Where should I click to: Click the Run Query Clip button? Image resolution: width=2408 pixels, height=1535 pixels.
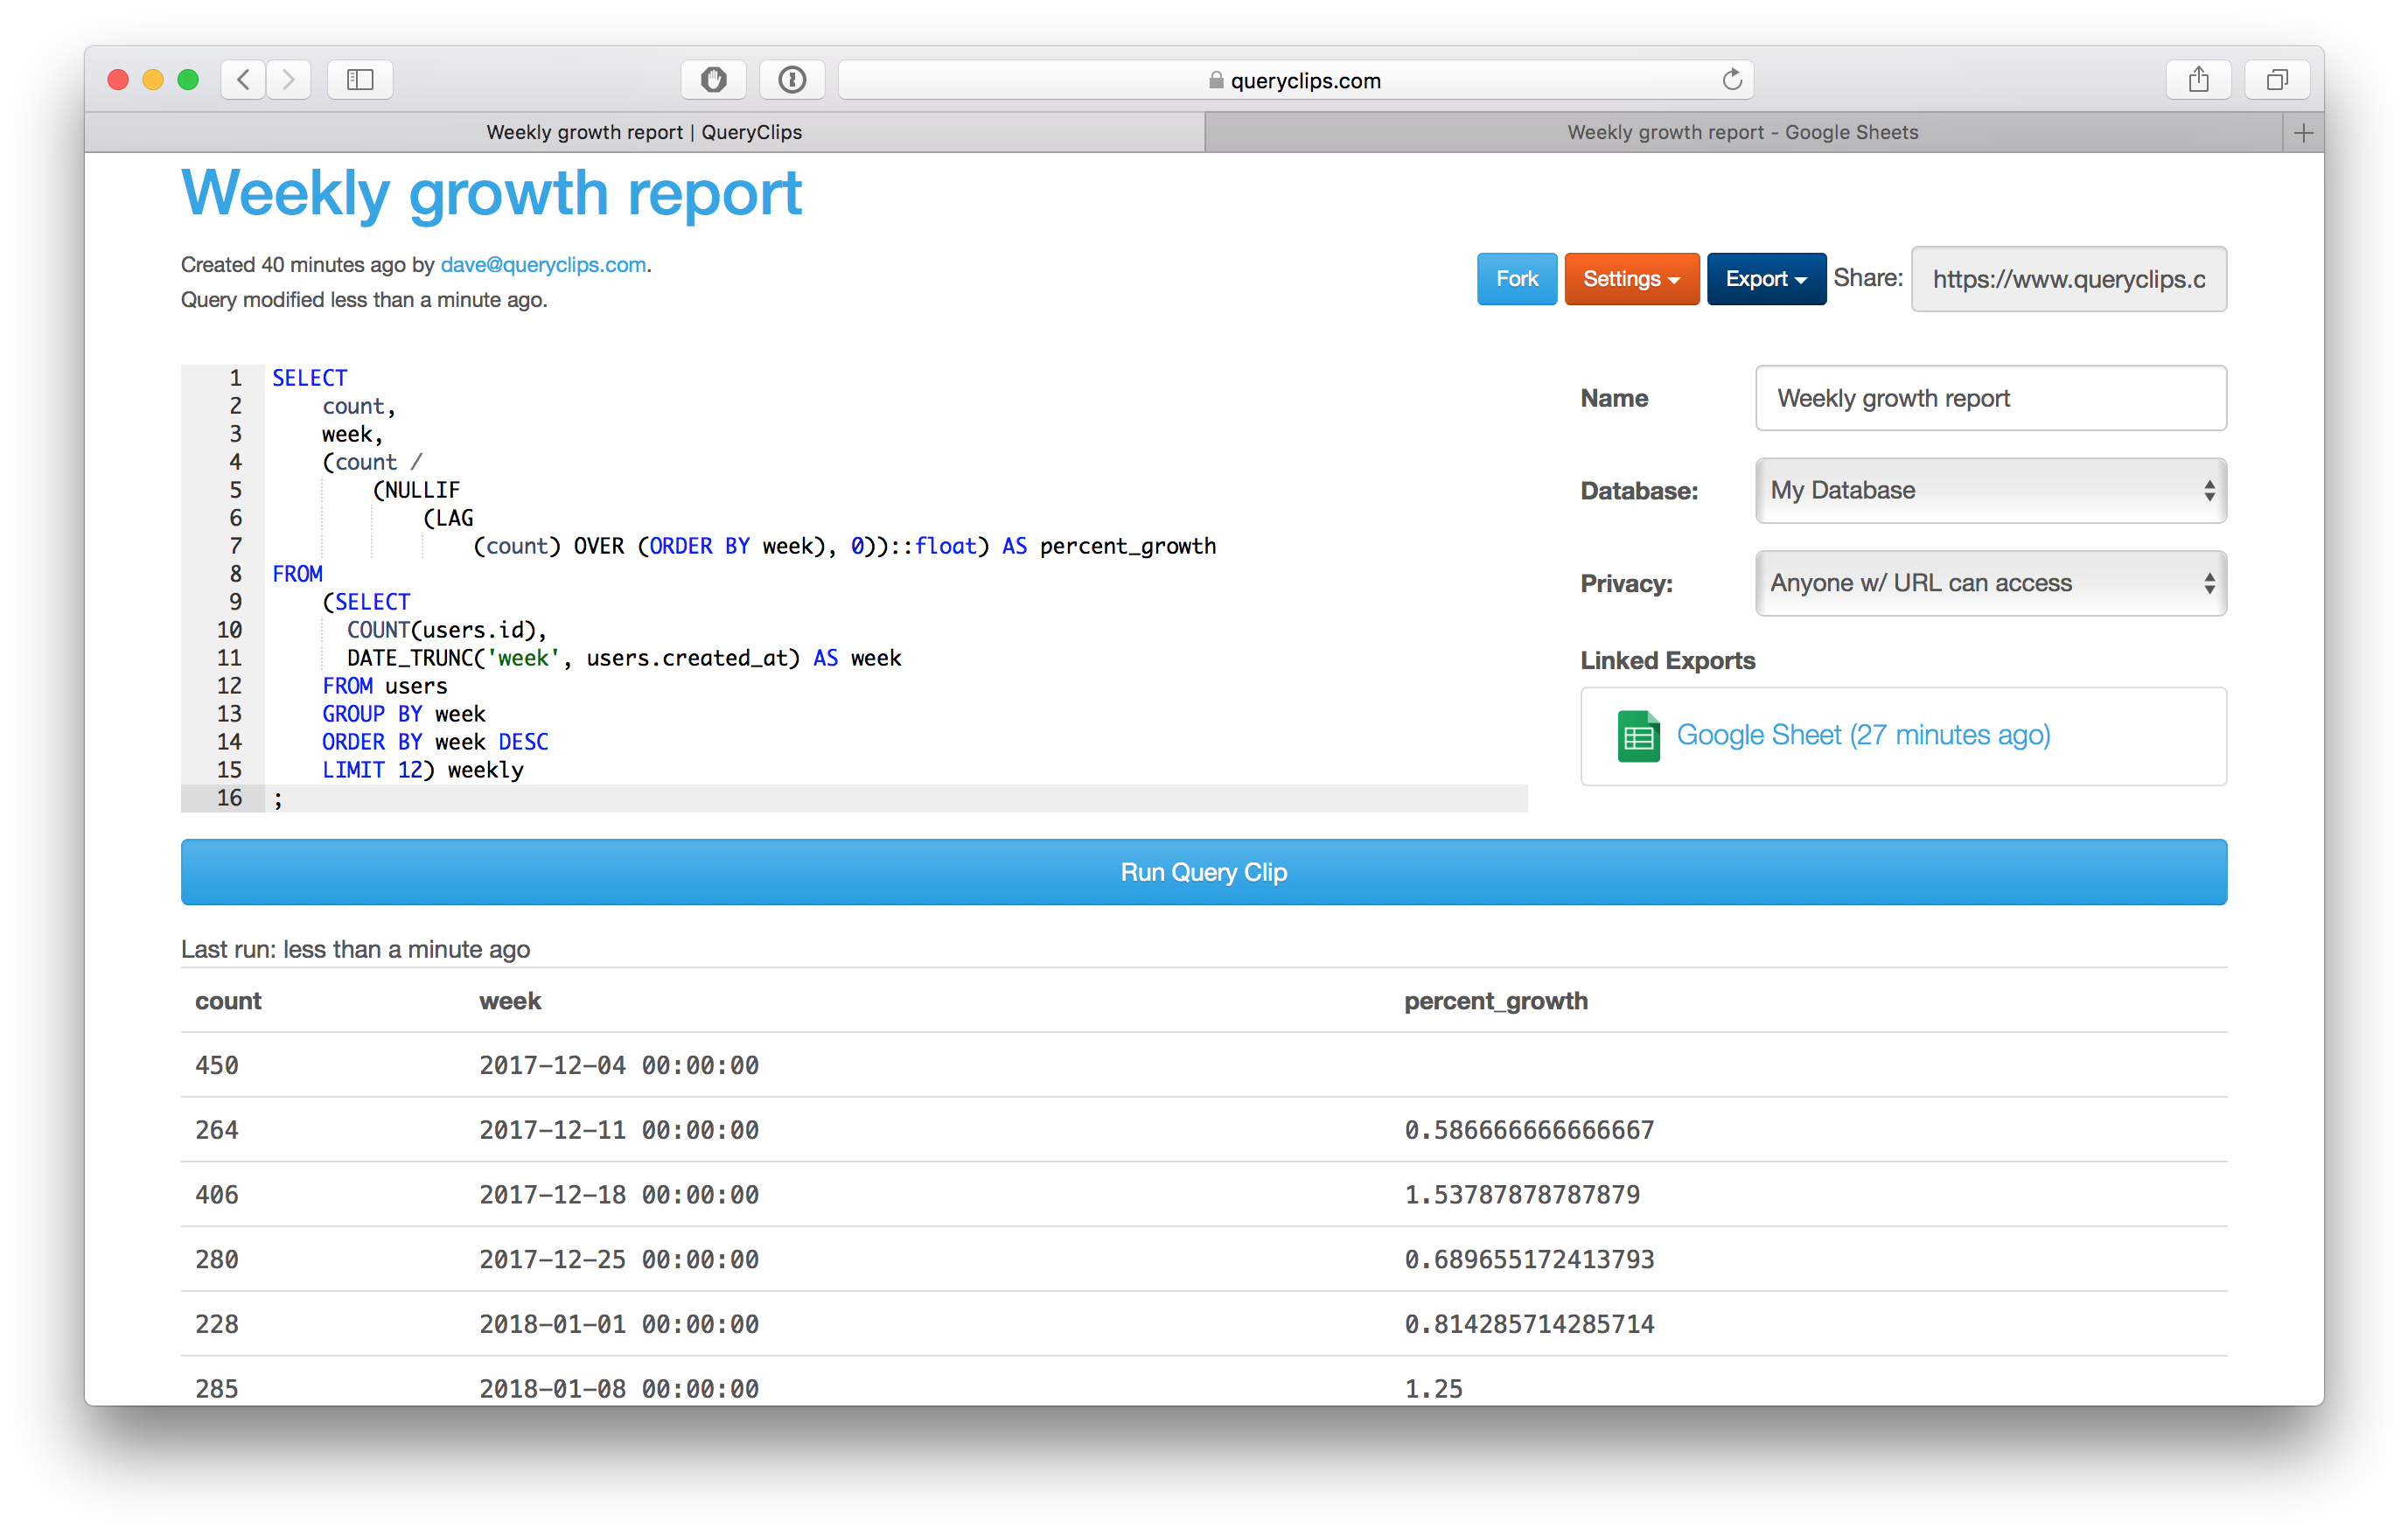click(x=1203, y=872)
